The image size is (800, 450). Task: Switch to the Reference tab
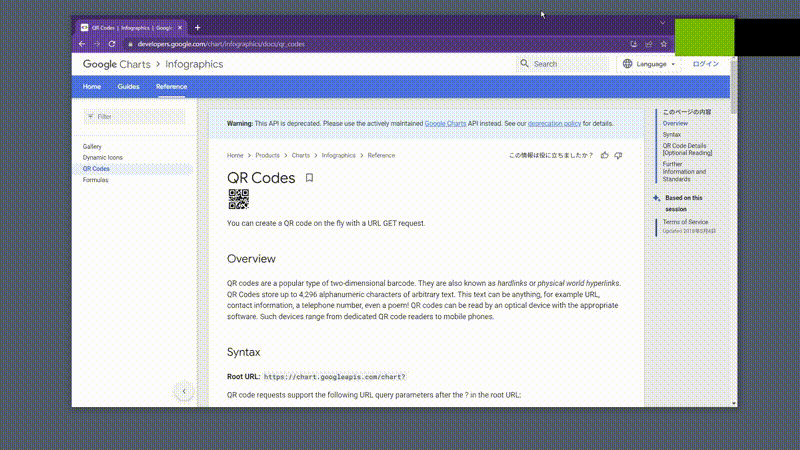171,87
